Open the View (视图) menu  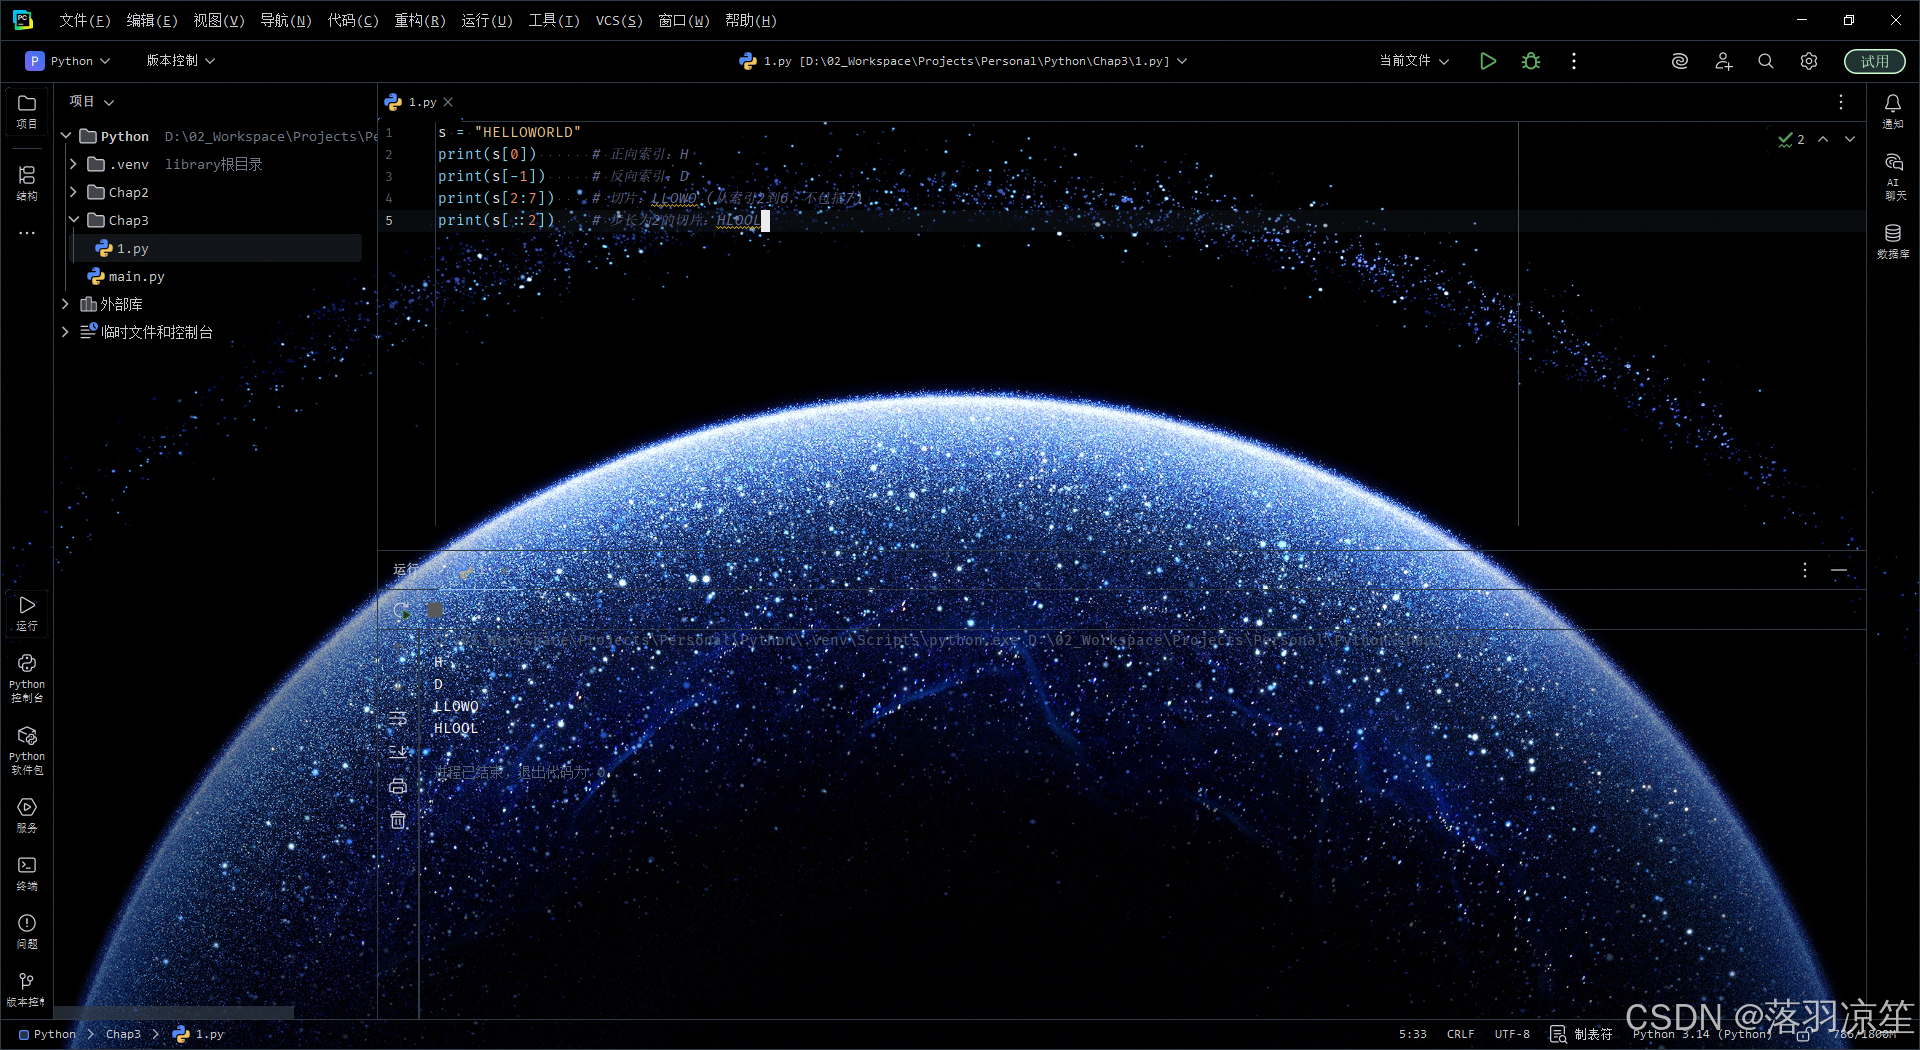[219, 20]
